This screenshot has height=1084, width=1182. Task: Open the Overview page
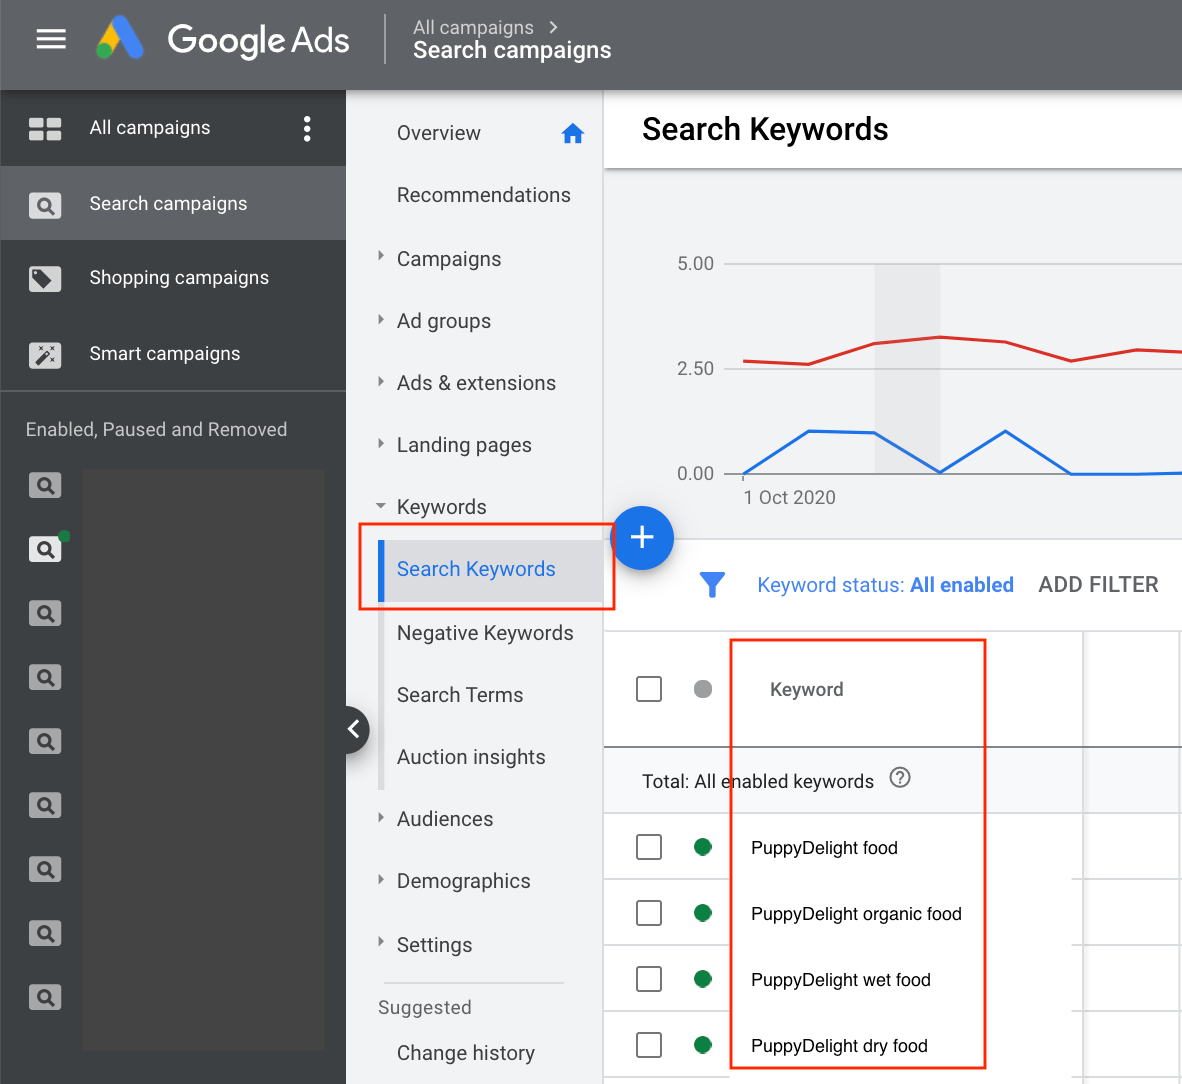[439, 133]
